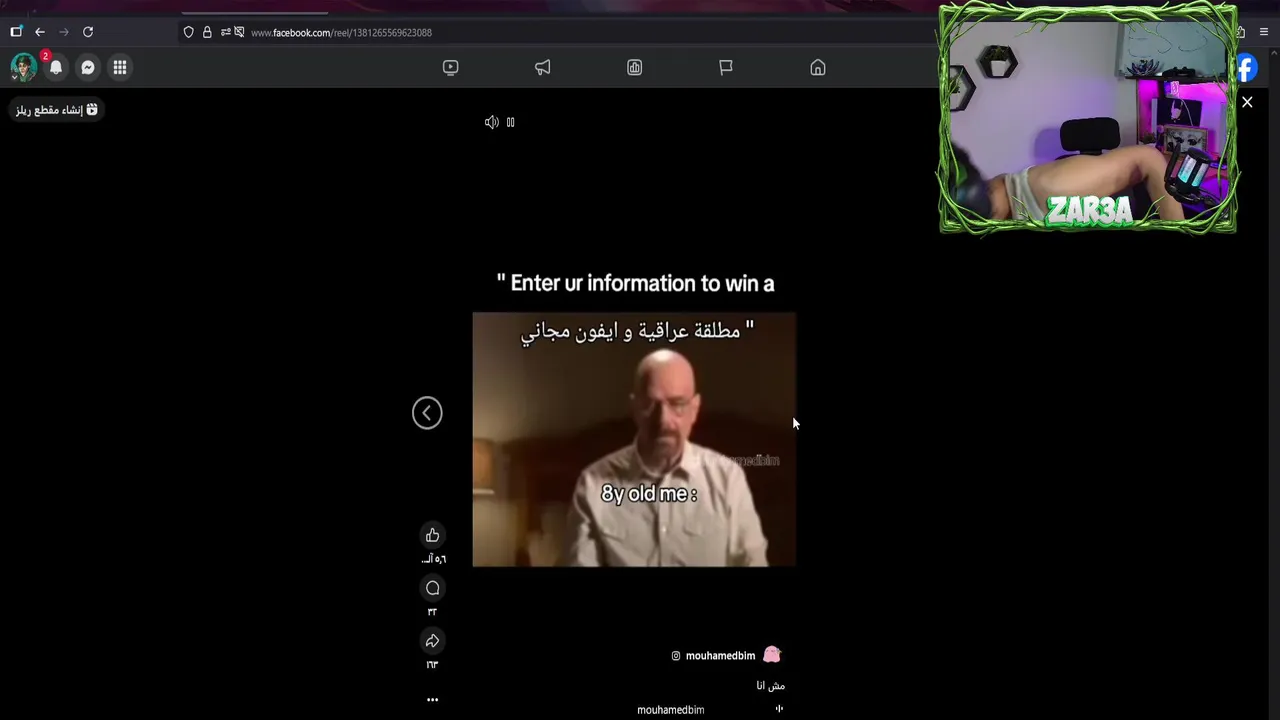Share the reel

pyautogui.click(x=433, y=641)
